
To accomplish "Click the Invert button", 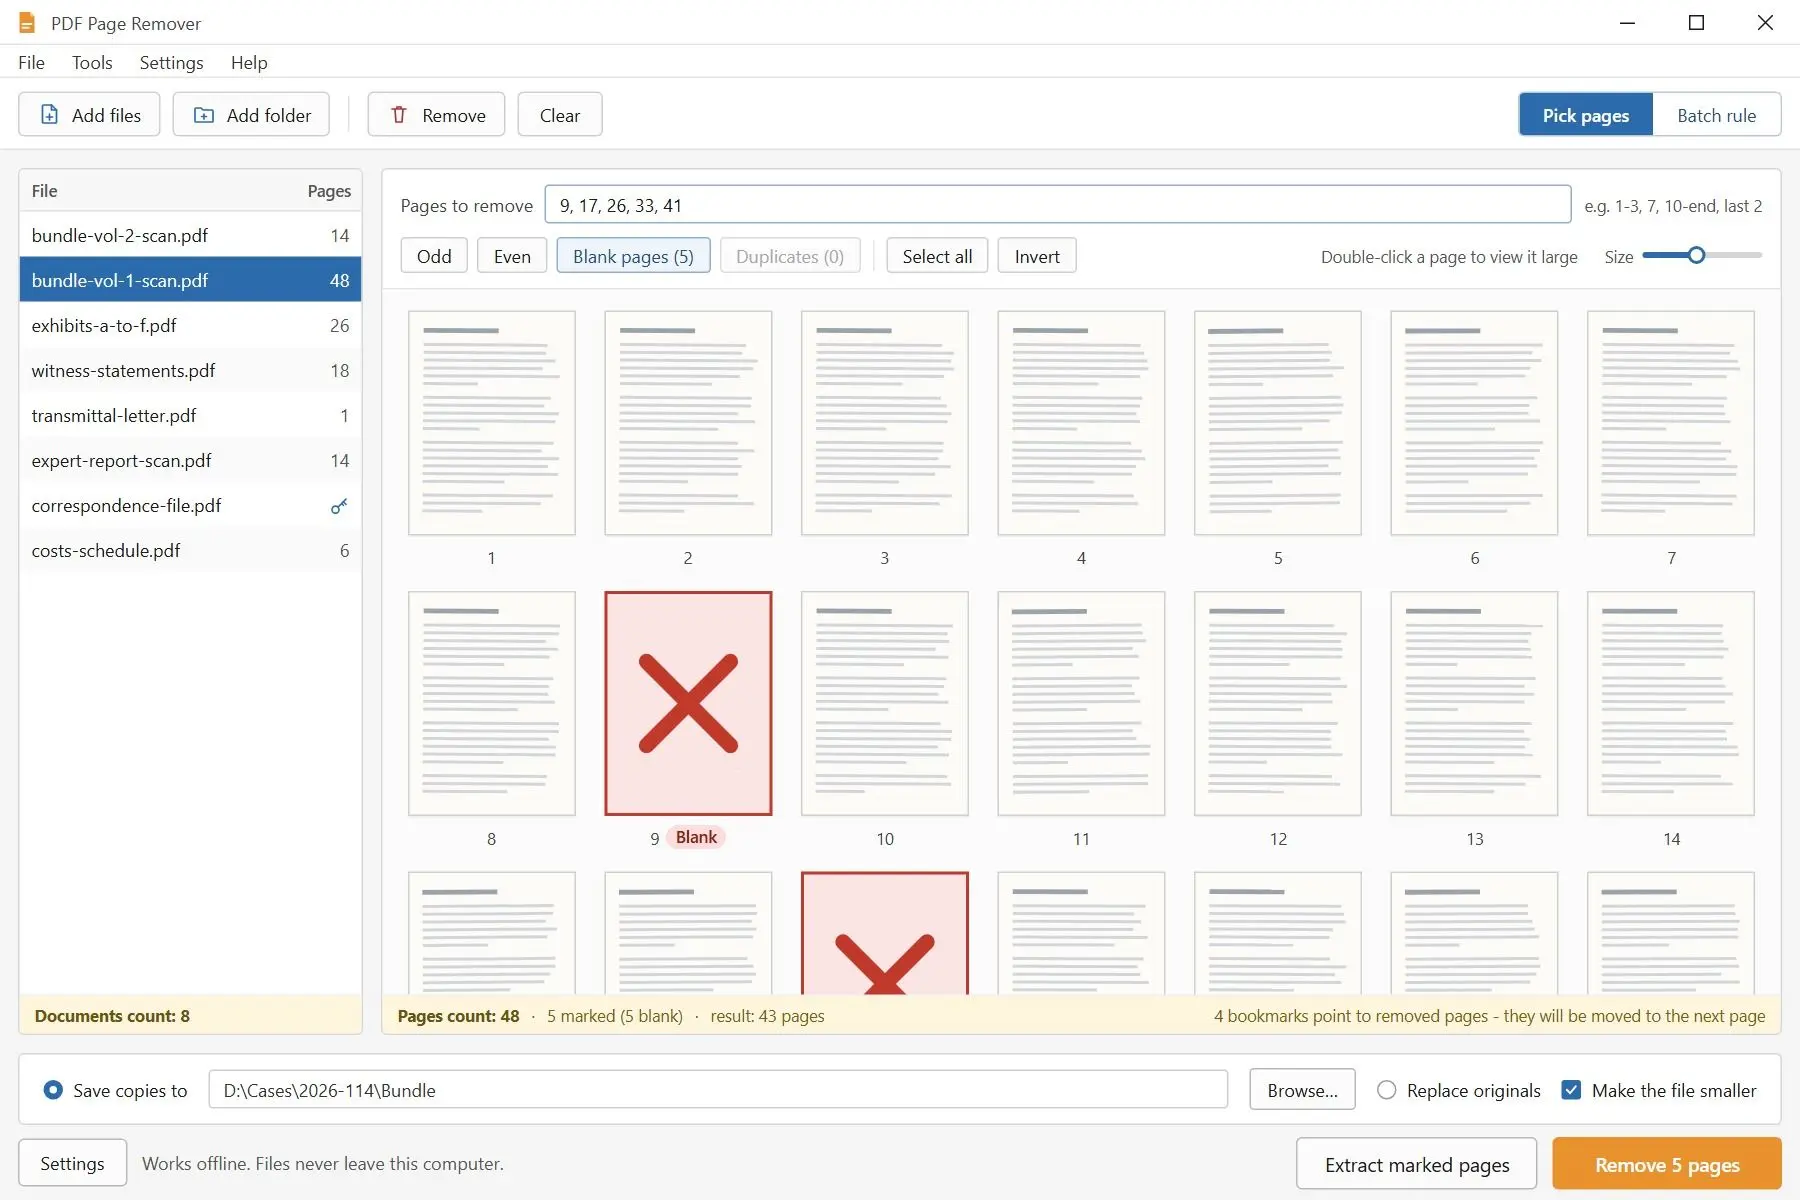I will pyautogui.click(x=1037, y=256).
